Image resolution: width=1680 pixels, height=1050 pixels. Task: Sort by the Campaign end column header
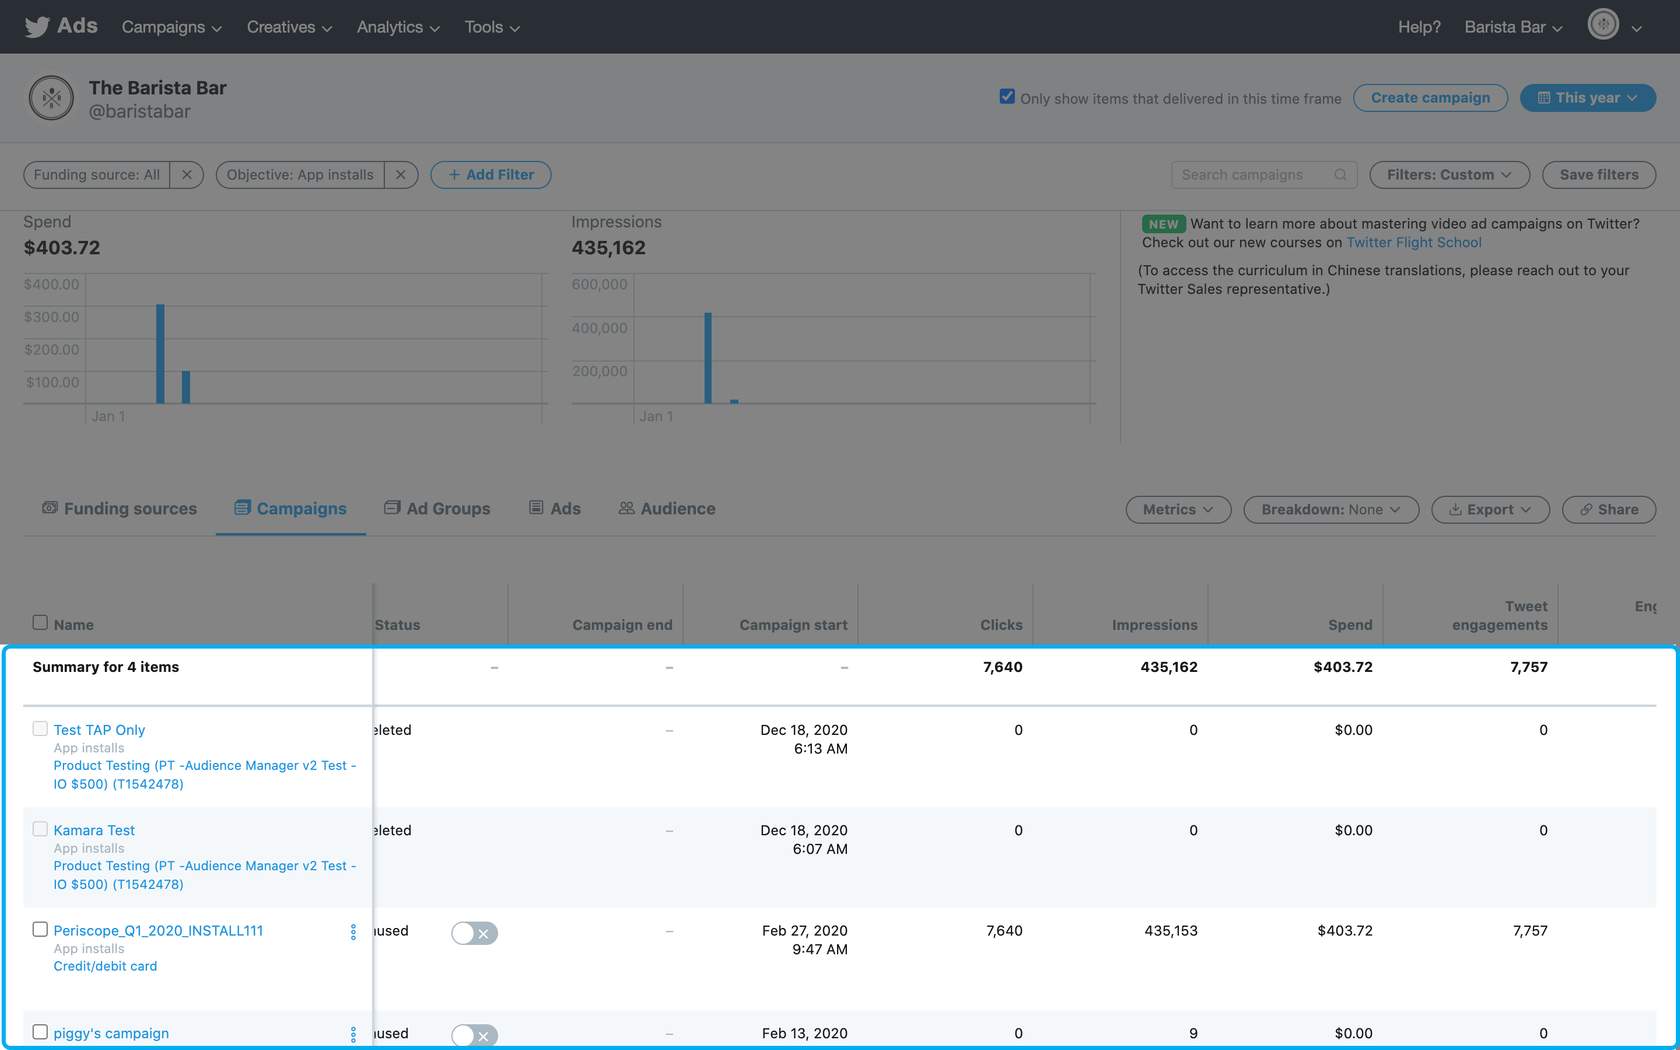tap(622, 625)
